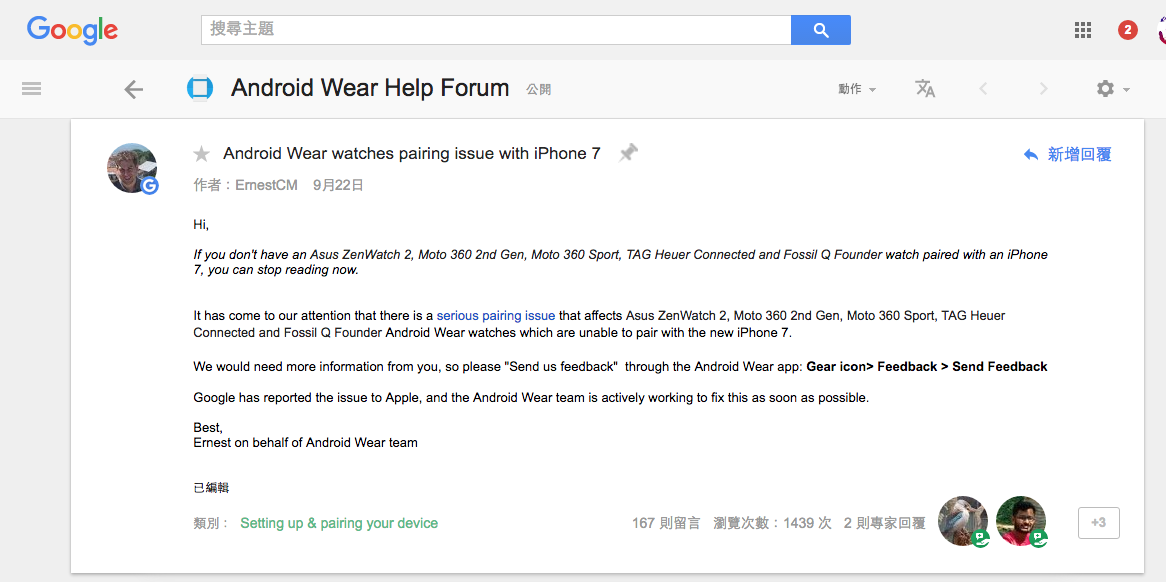Open the settings gear dropdown
1166x582 pixels.
click(x=1112, y=89)
